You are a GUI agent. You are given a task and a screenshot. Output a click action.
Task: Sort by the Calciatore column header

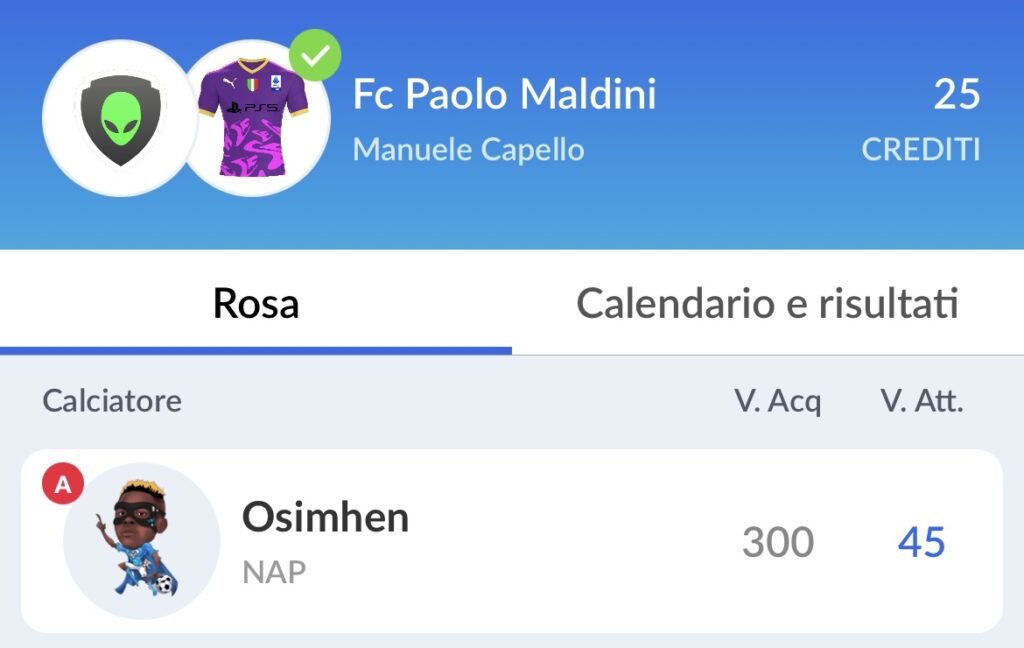coord(112,400)
